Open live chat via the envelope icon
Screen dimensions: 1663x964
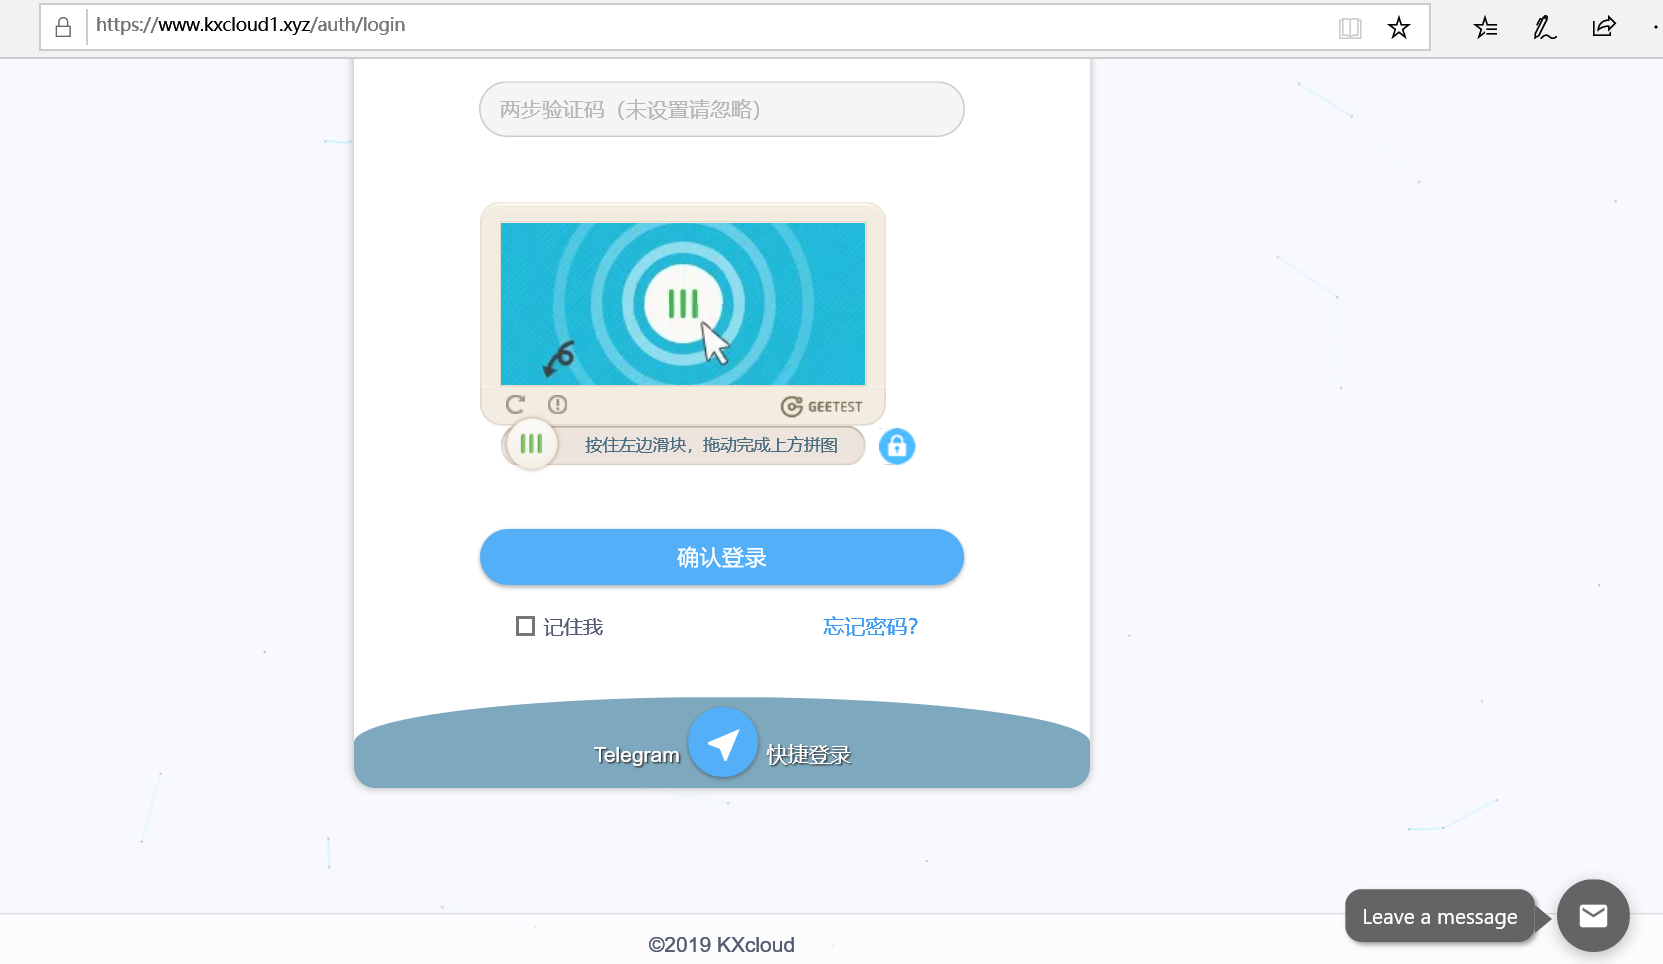click(x=1592, y=915)
